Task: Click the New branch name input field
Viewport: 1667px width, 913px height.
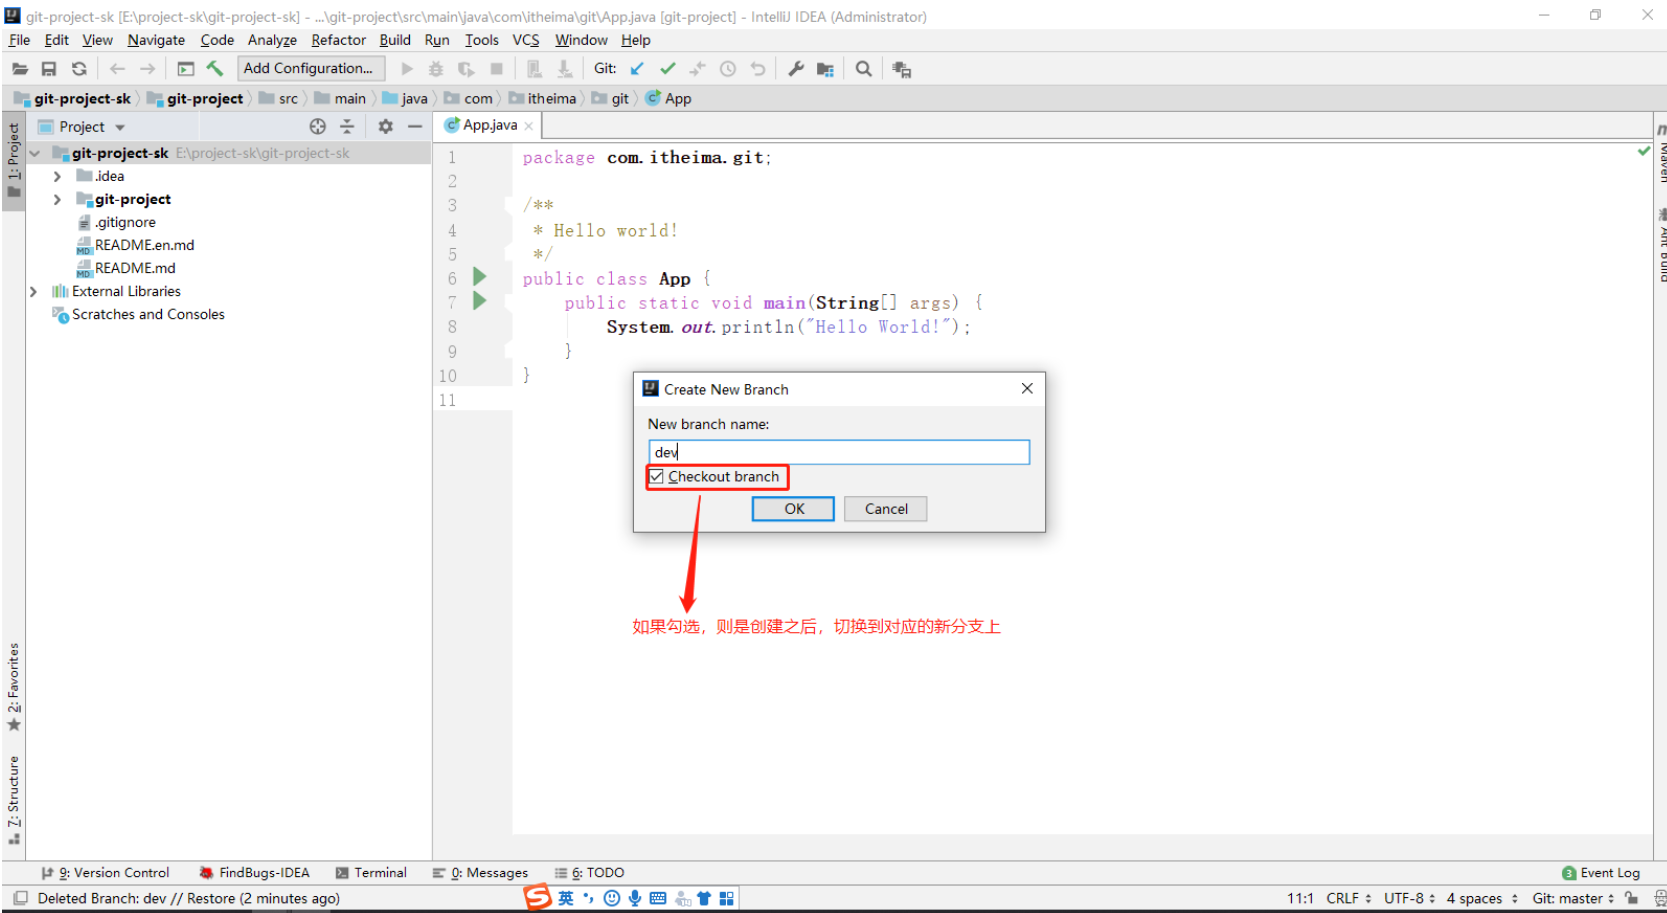Action: tap(838, 452)
